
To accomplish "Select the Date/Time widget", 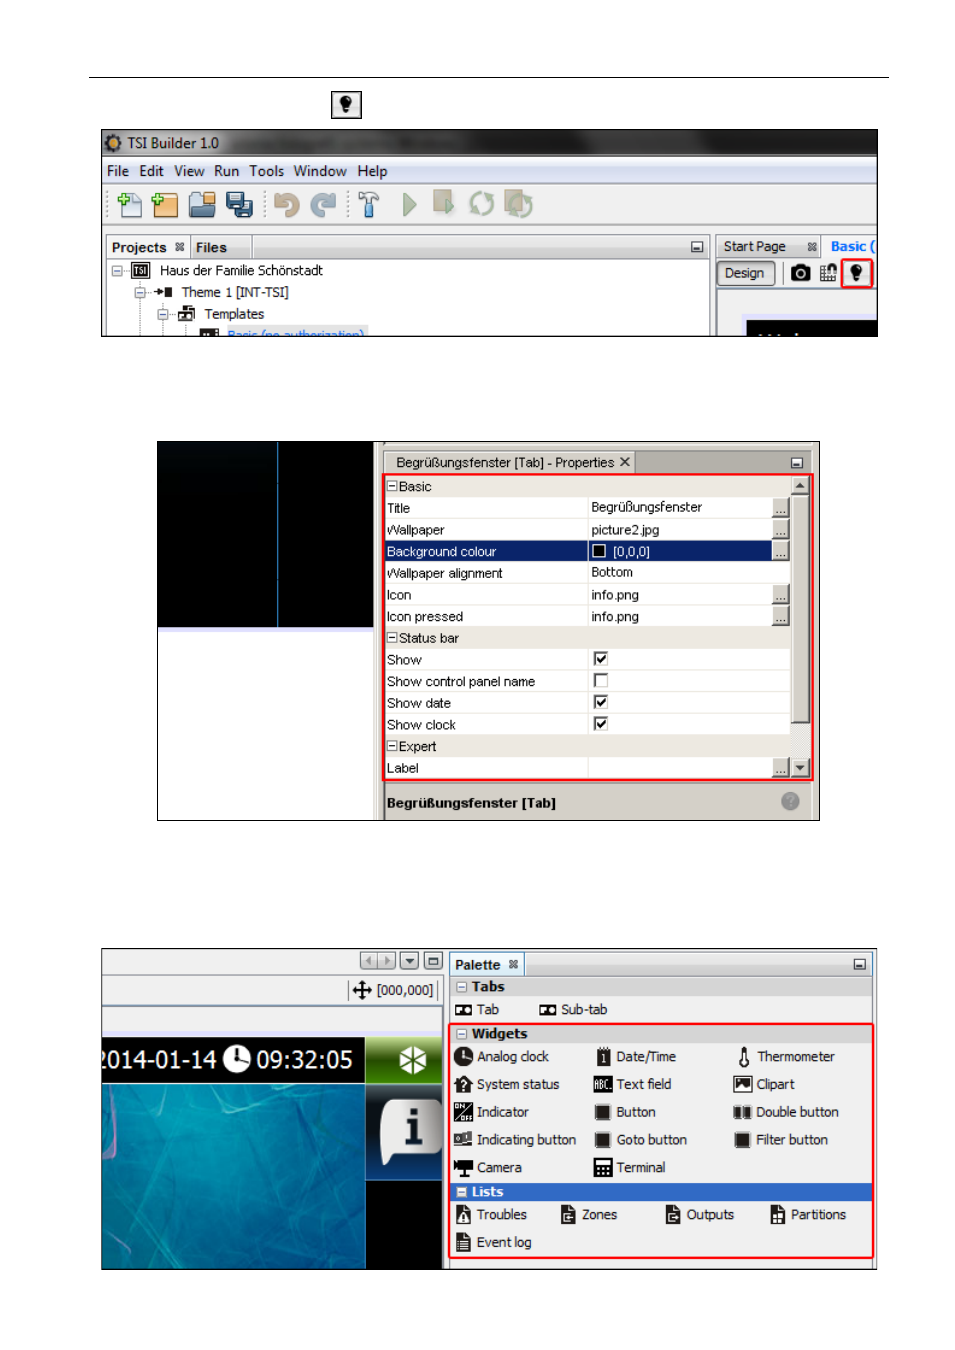I will pyautogui.click(x=636, y=1056).
